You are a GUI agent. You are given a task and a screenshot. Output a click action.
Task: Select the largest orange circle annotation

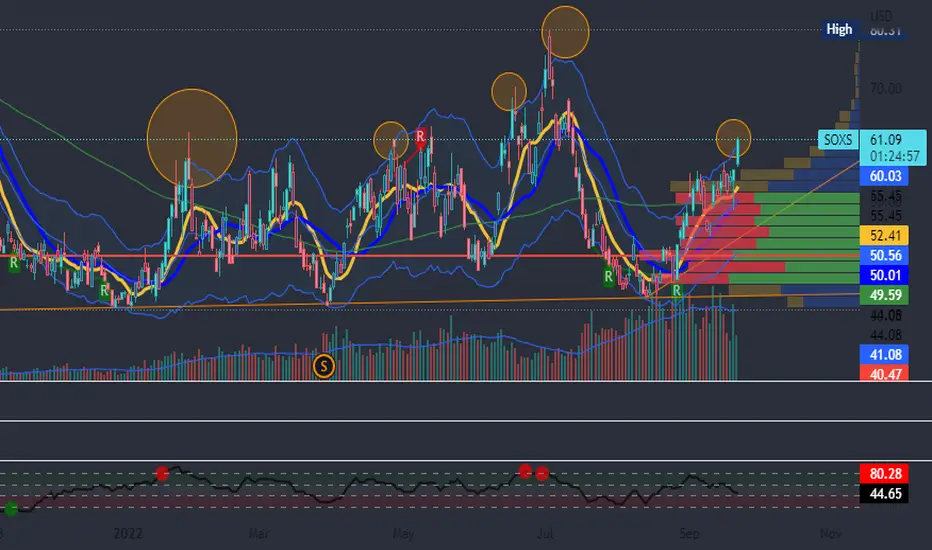click(192, 139)
